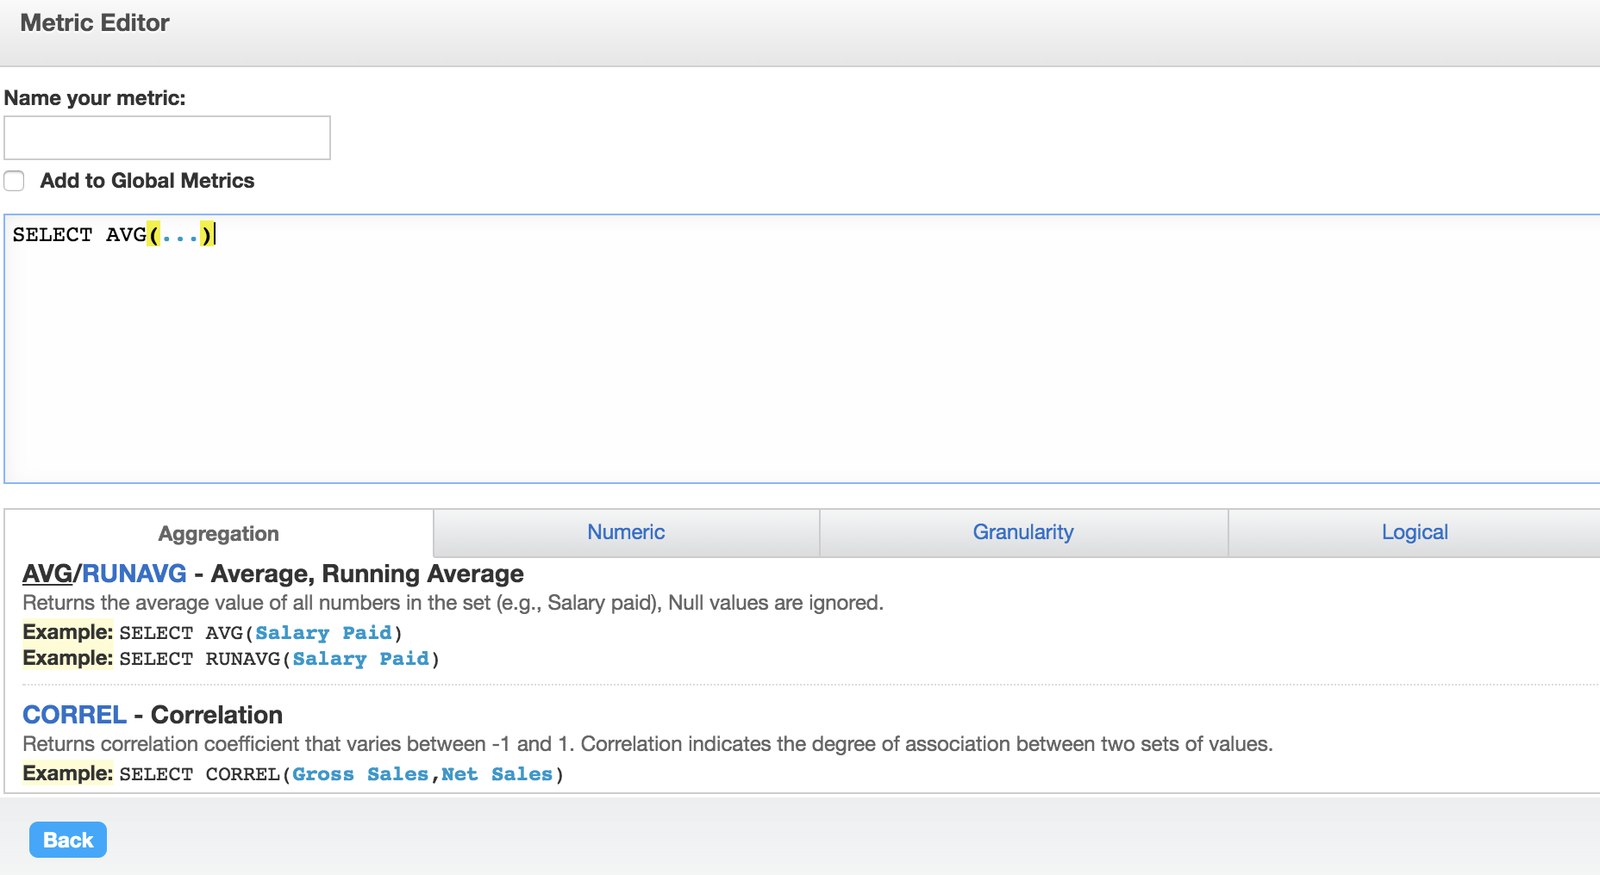1600x875 pixels.
Task: Select Net Sales in the CORREL example
Action: 496,774
